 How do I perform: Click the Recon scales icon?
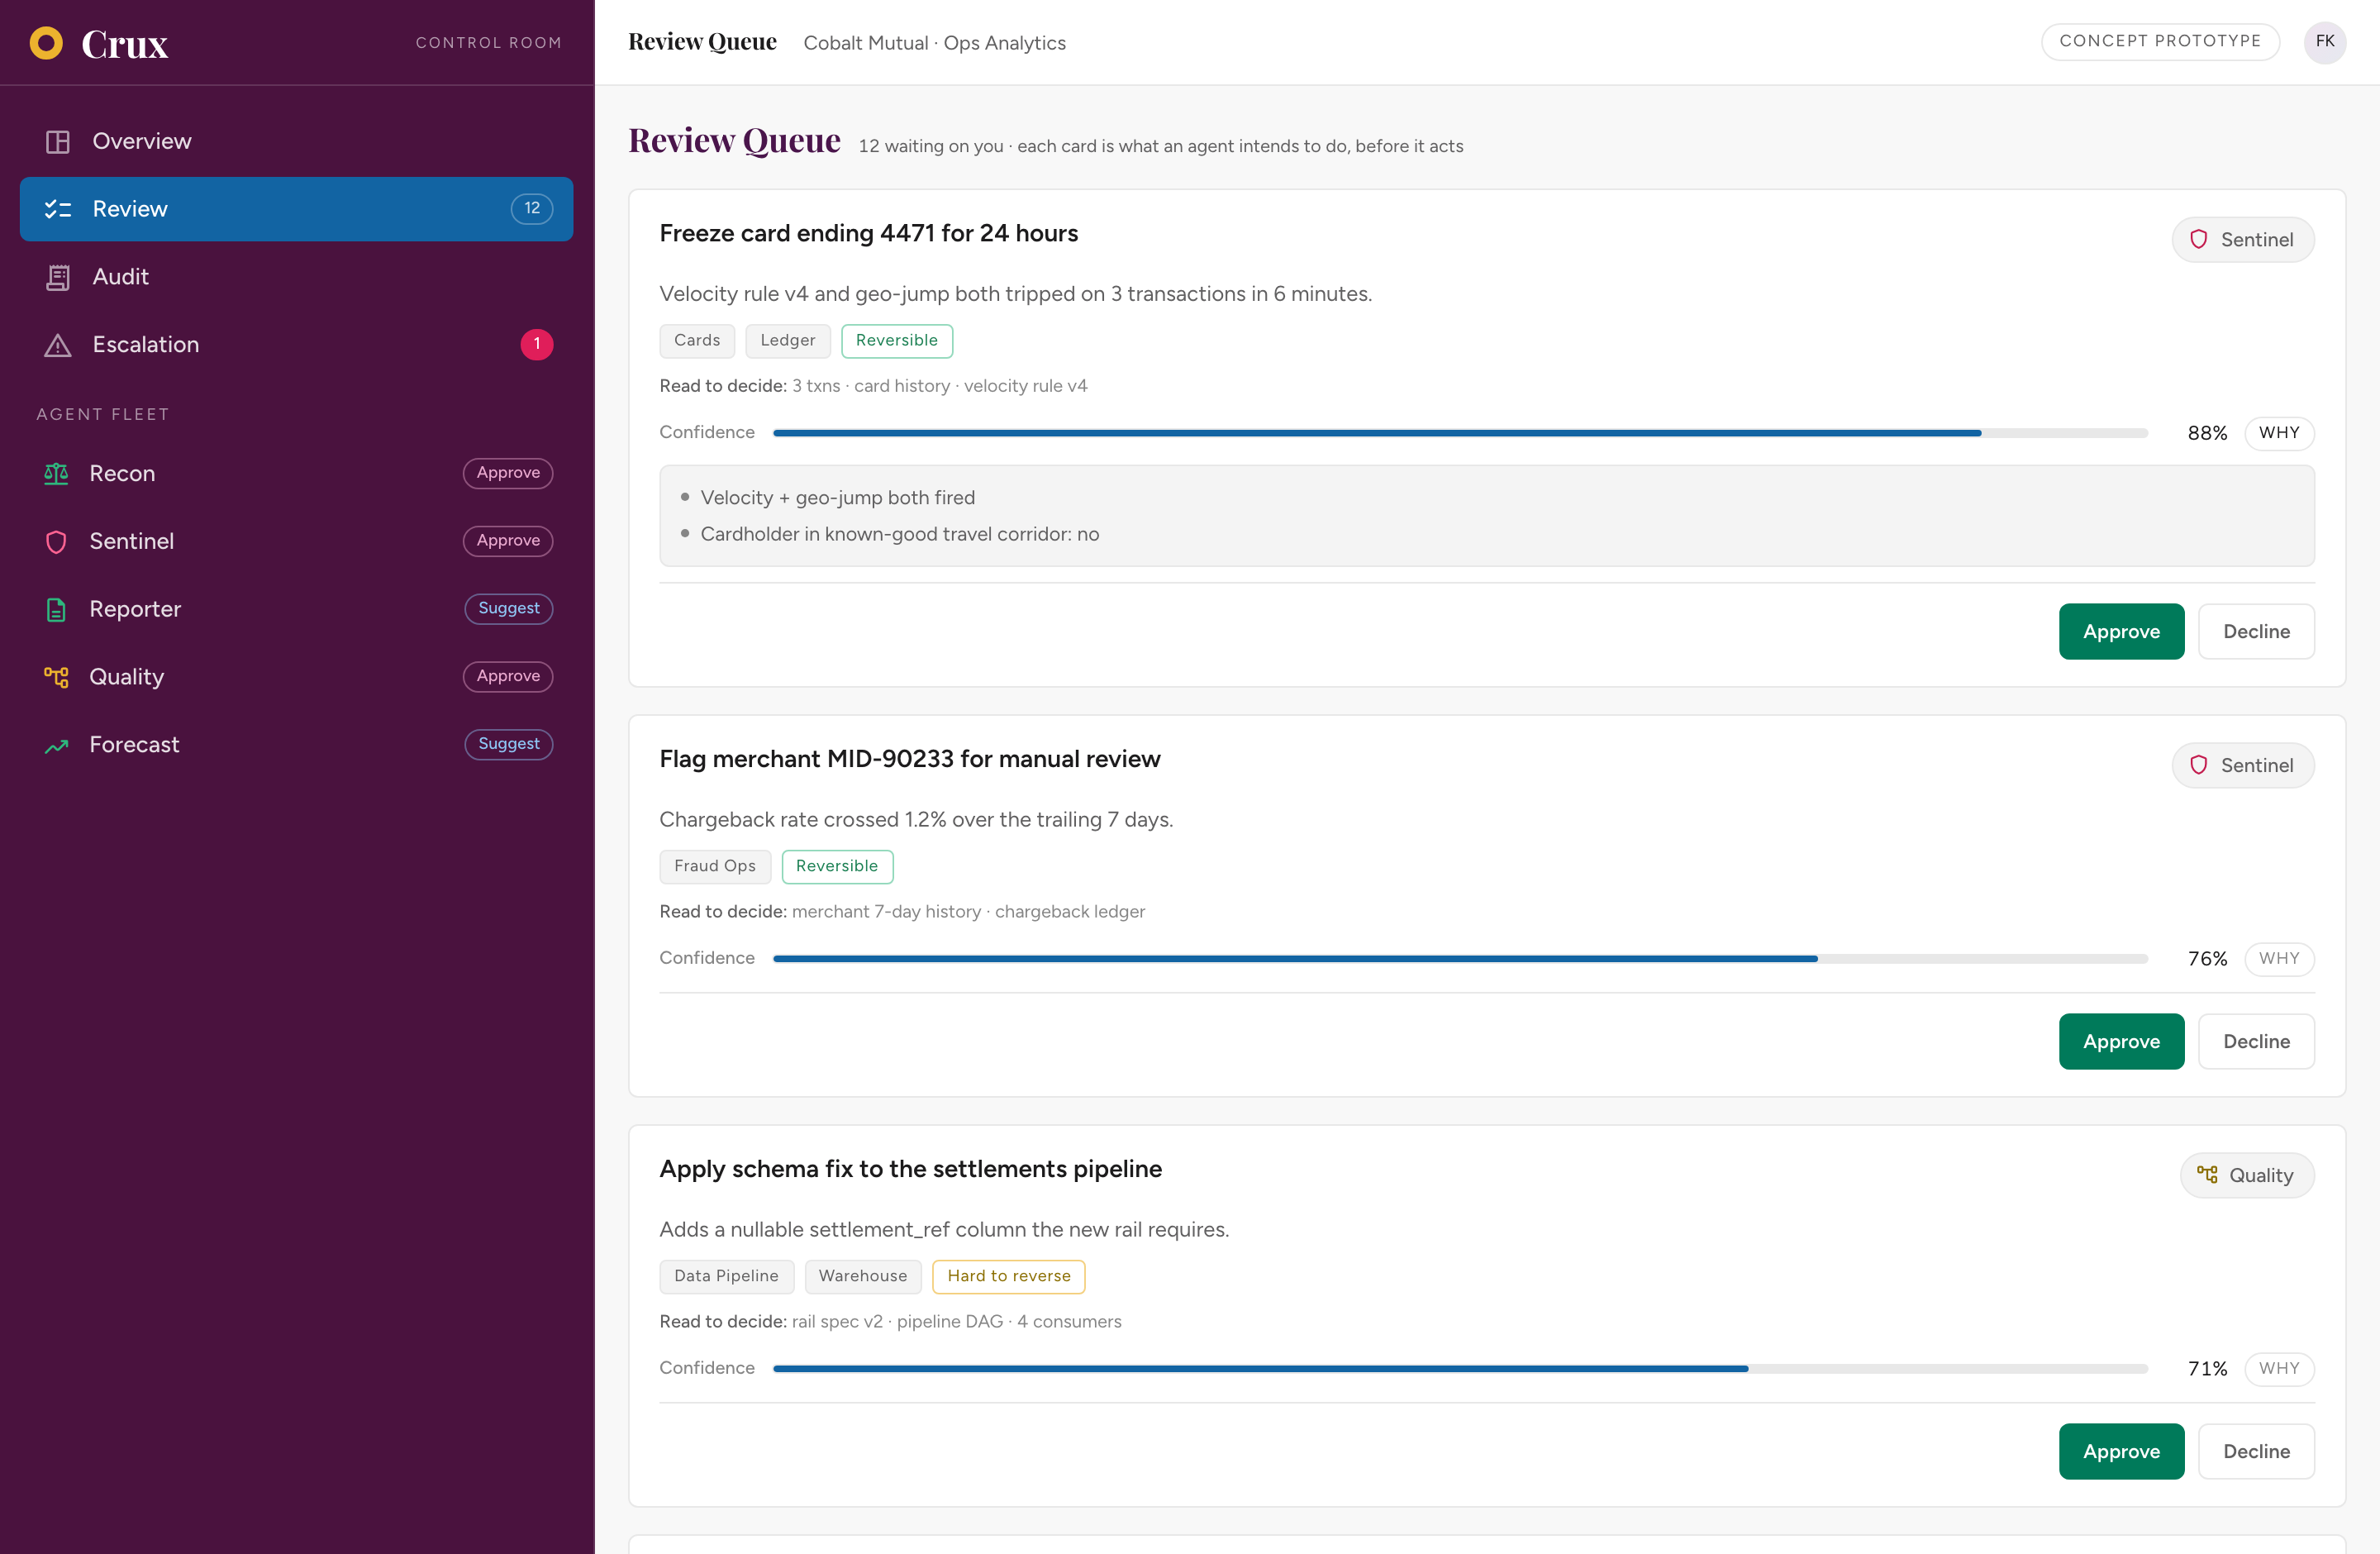56,474
